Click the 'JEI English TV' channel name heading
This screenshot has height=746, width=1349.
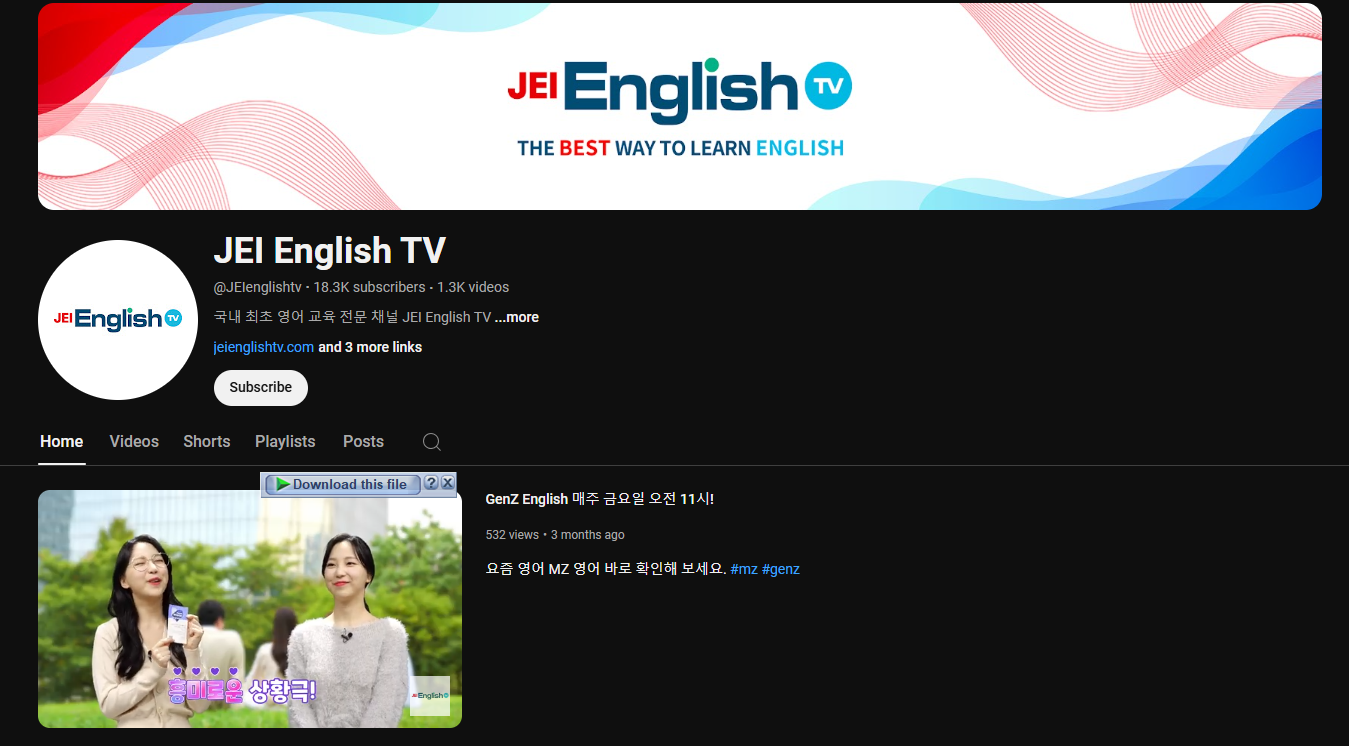(x=330, y=250)
